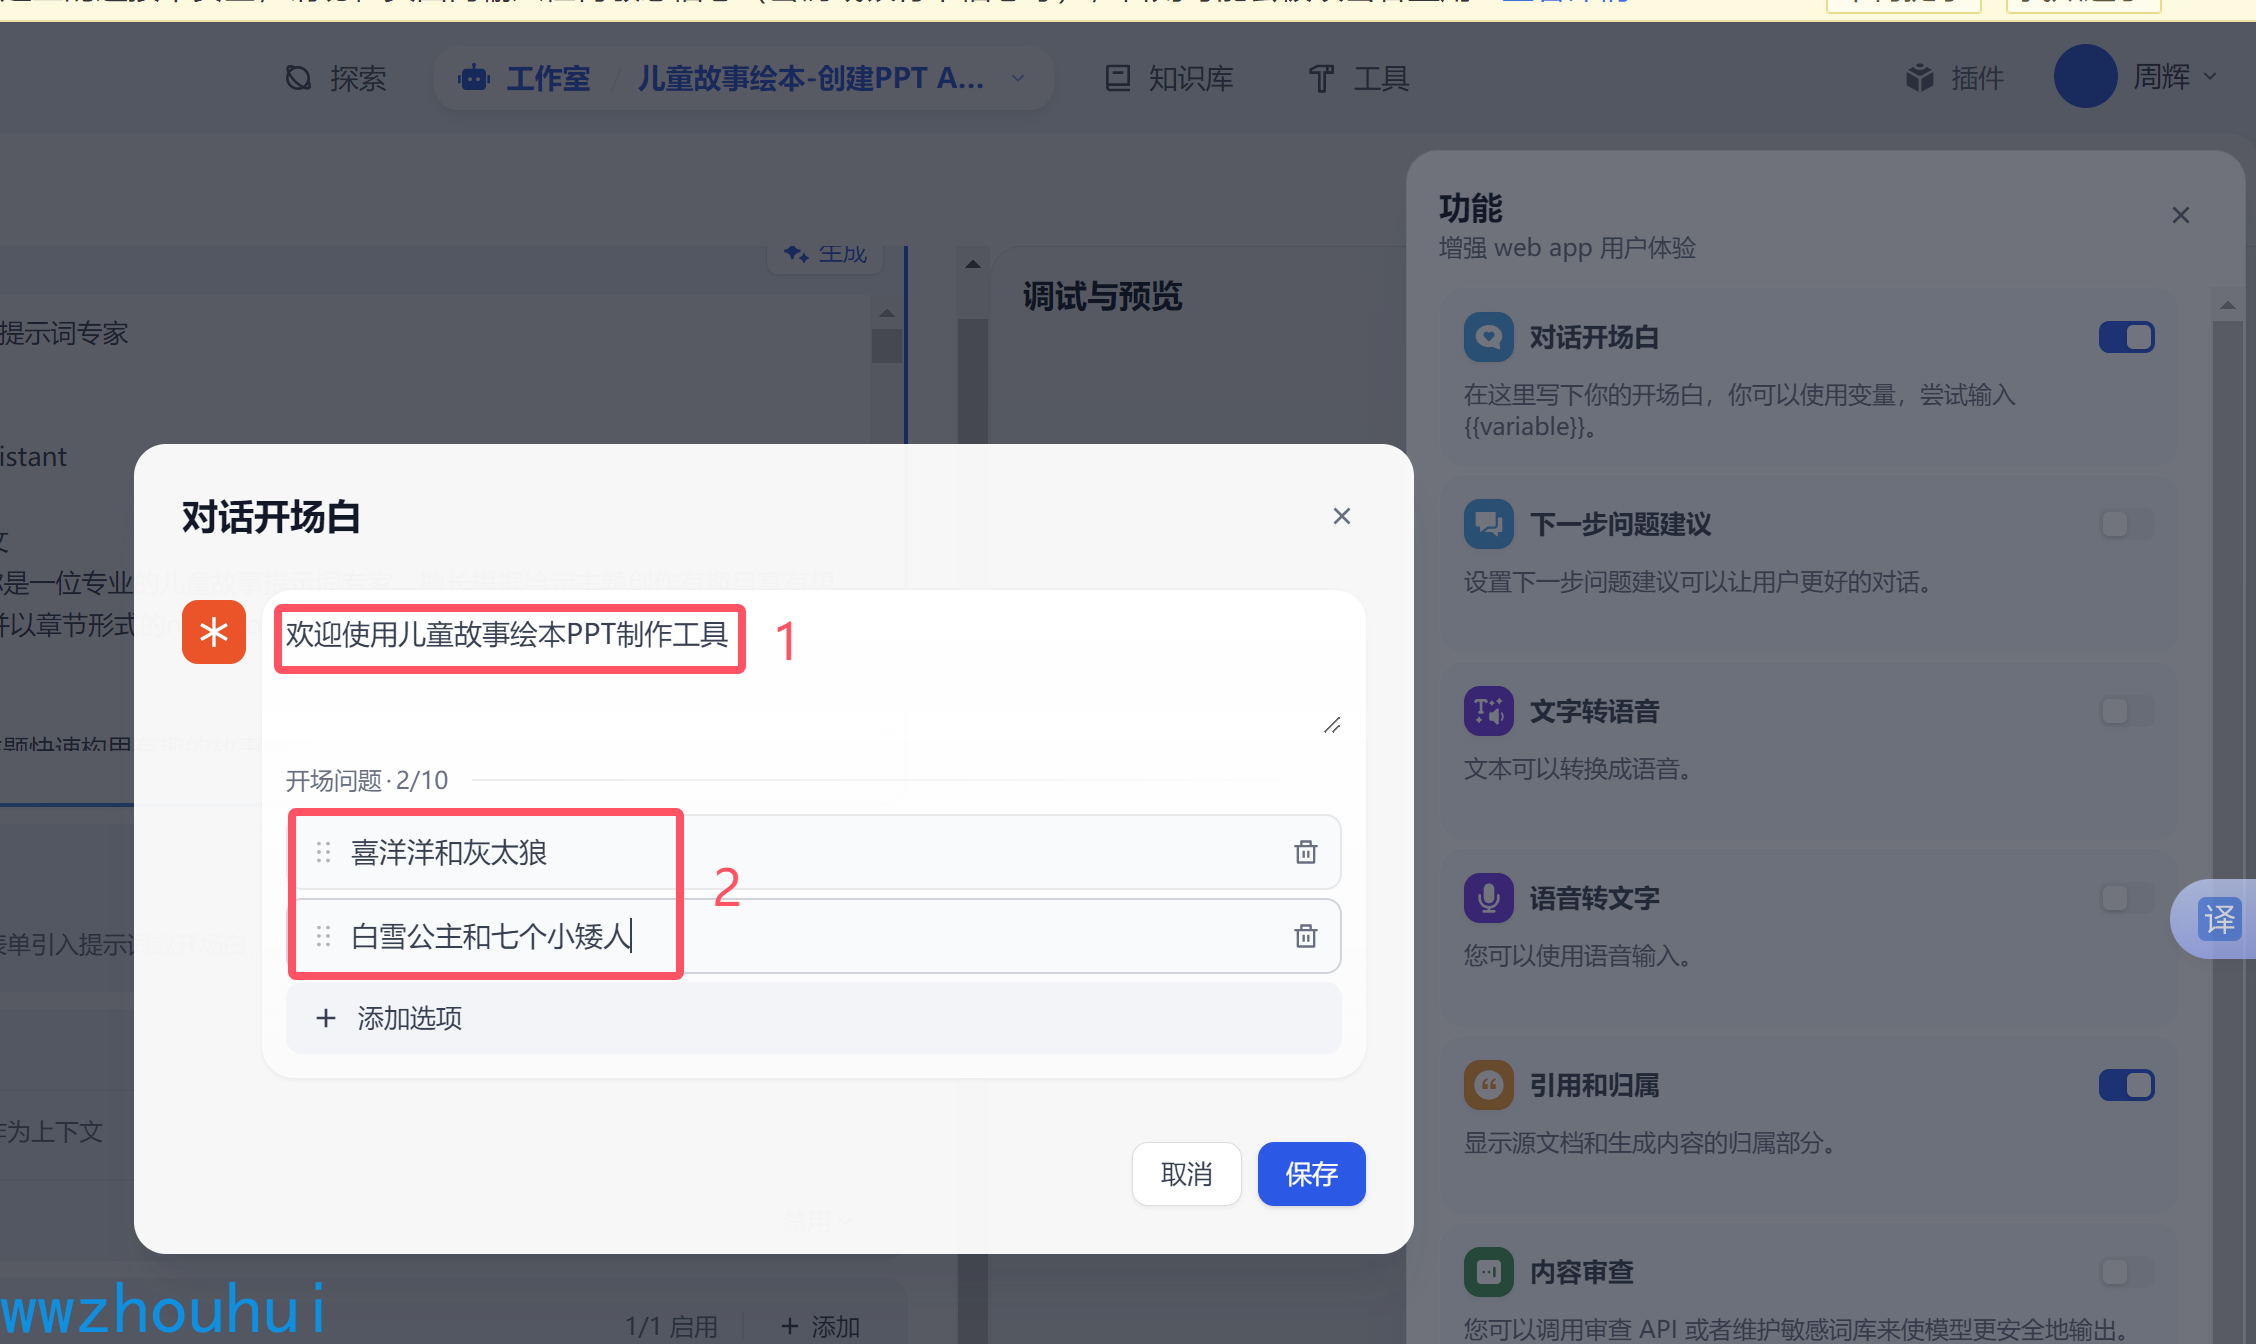Disable the 引用和归属 toggle
This screenshot has height=1344, width=2256.
pyautogui.click(x=2126, y=1085)
